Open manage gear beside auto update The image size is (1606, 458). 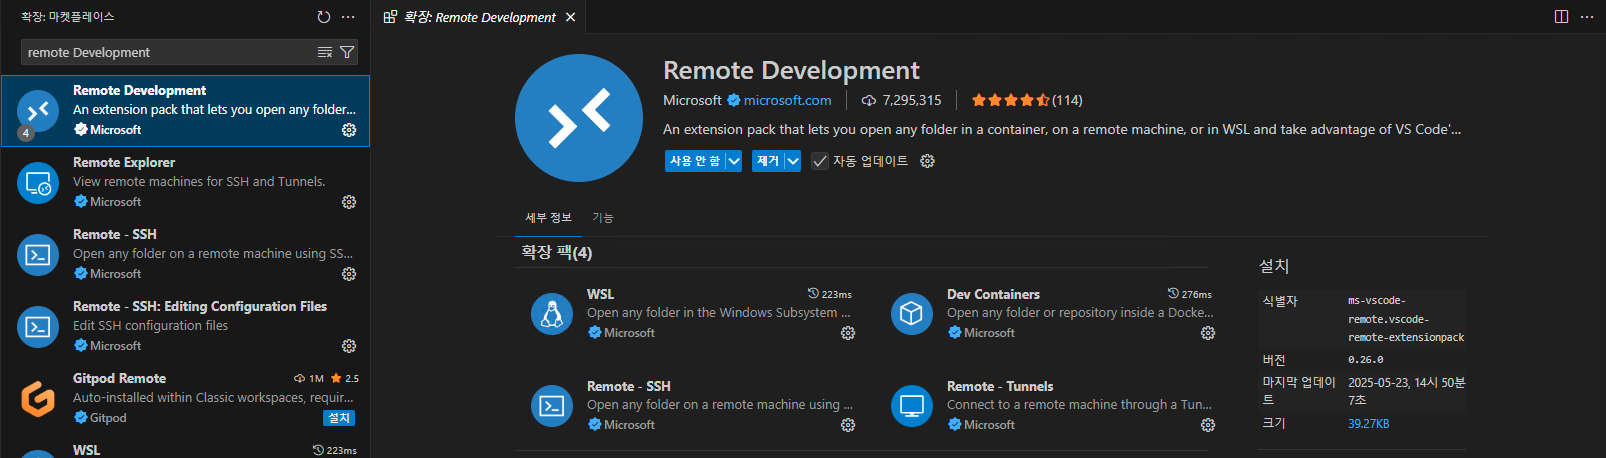coord(927,161)
